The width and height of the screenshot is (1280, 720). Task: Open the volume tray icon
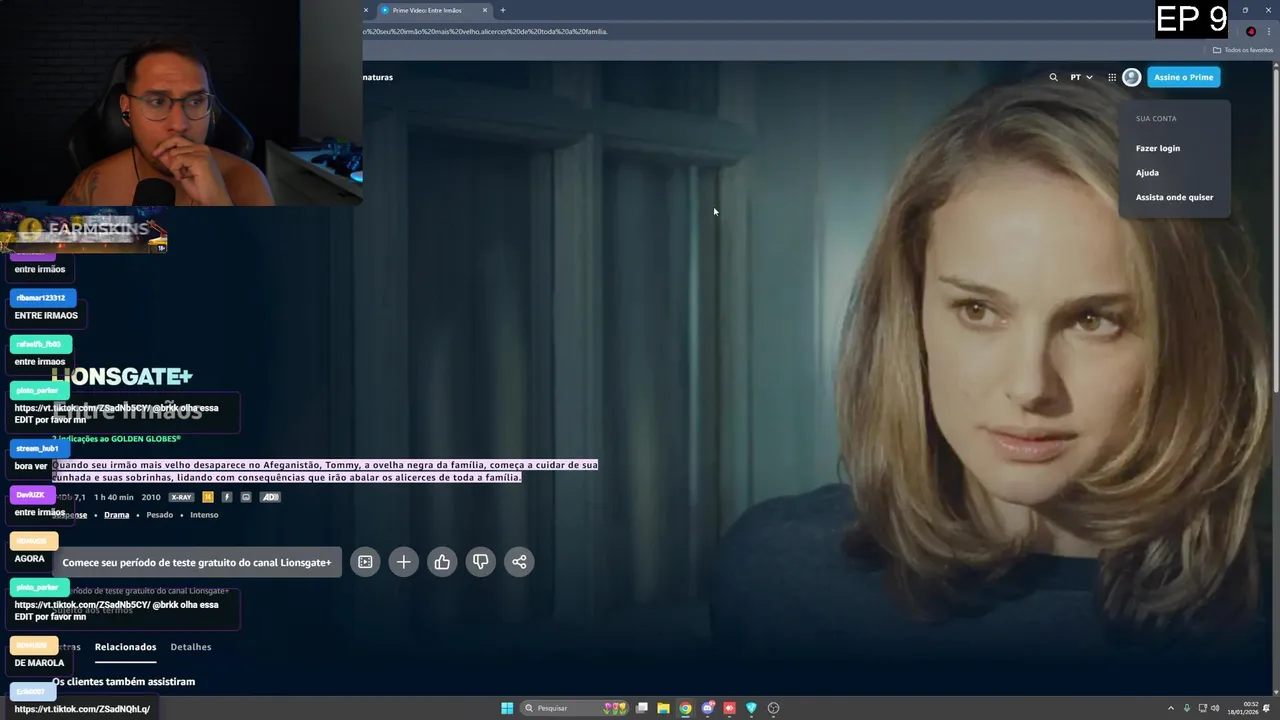[x=1215, y=708]
